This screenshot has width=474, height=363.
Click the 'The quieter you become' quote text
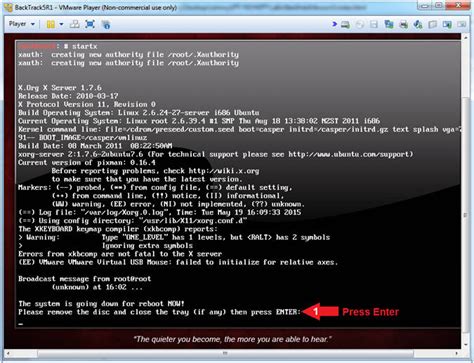(x=232, y=339)
